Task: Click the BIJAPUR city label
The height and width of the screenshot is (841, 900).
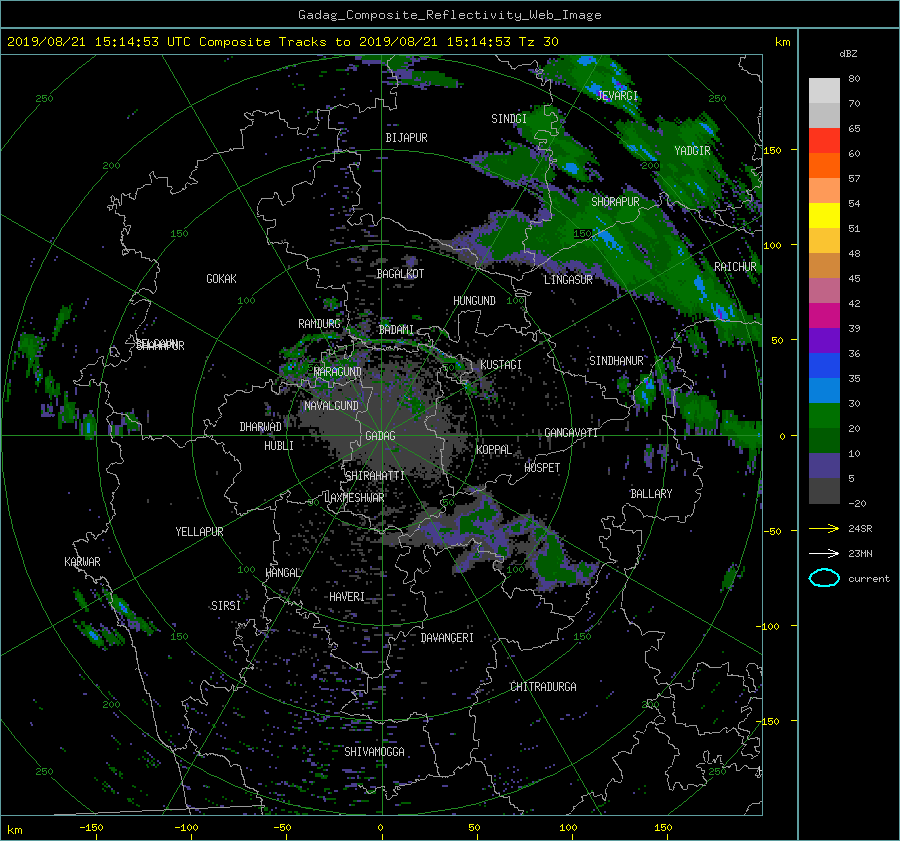Action: coord(406,138)
